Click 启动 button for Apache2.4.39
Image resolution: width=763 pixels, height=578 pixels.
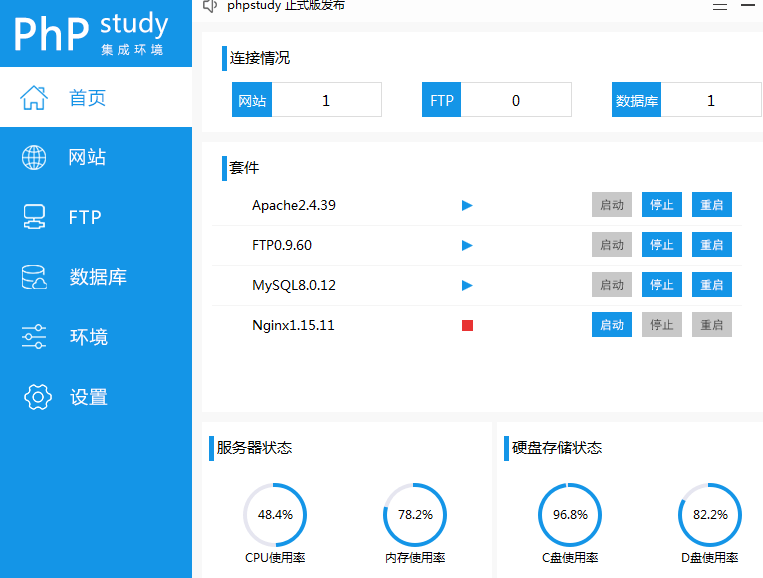[x=612, y=205]
